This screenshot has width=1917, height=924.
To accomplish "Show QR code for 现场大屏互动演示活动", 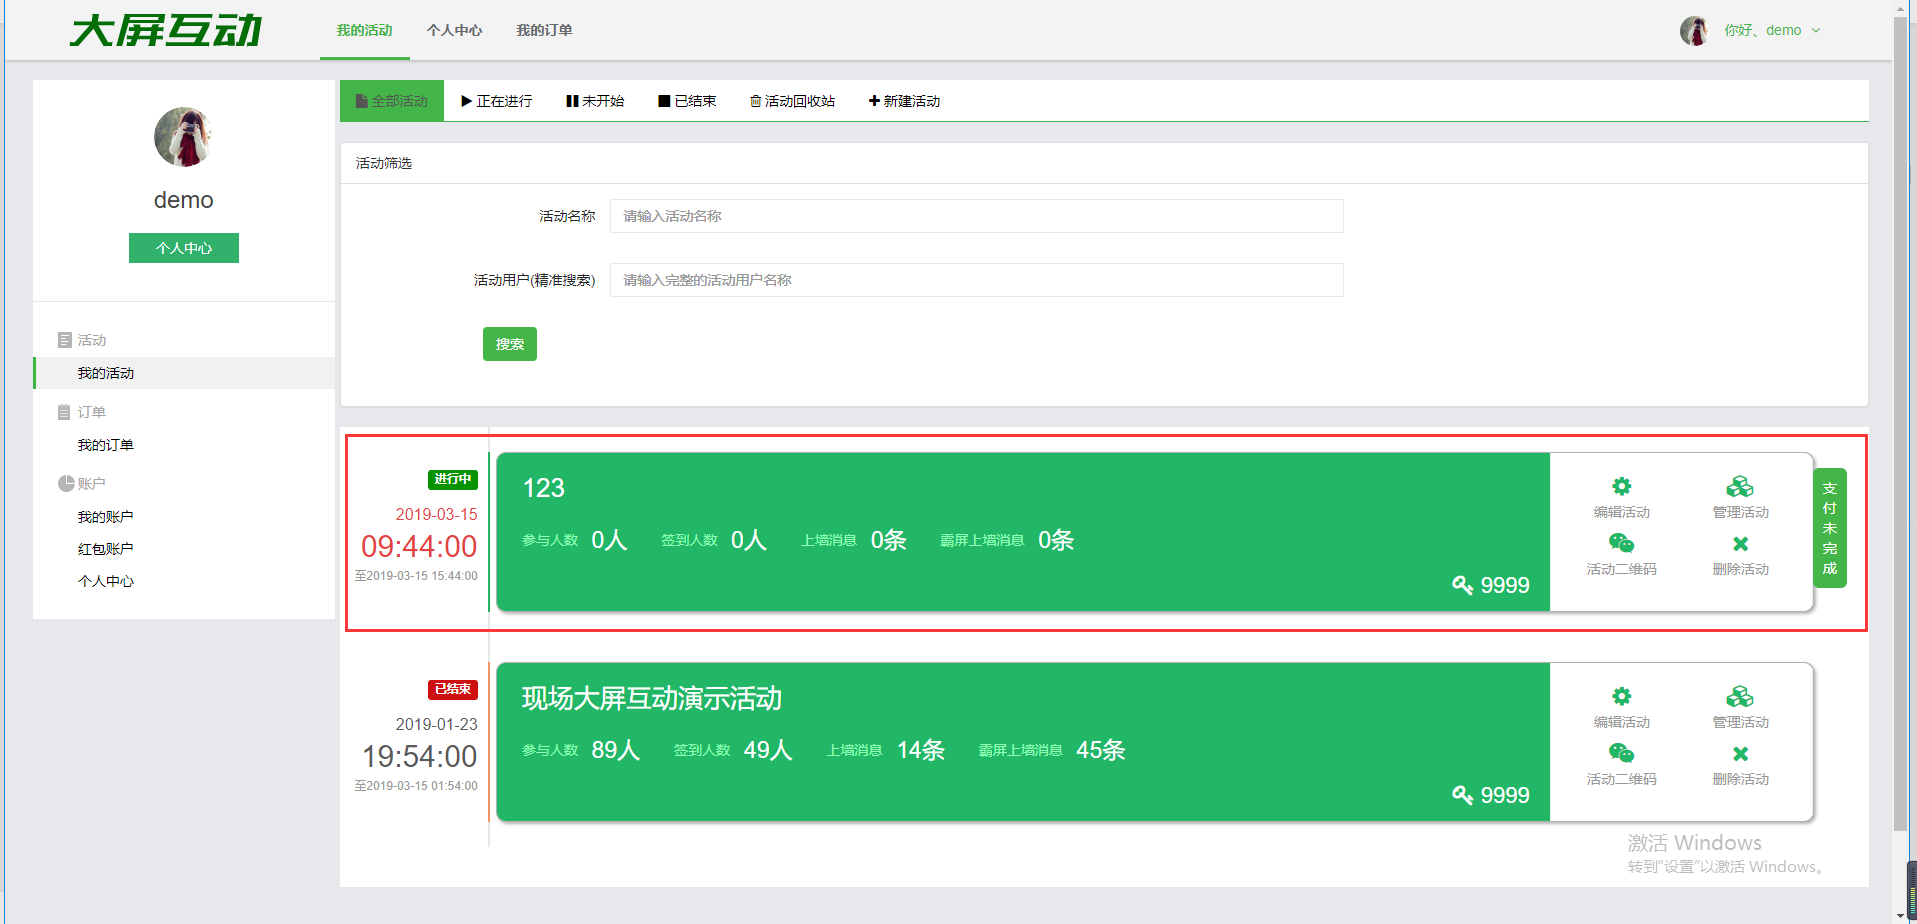I will (1621, 754).
